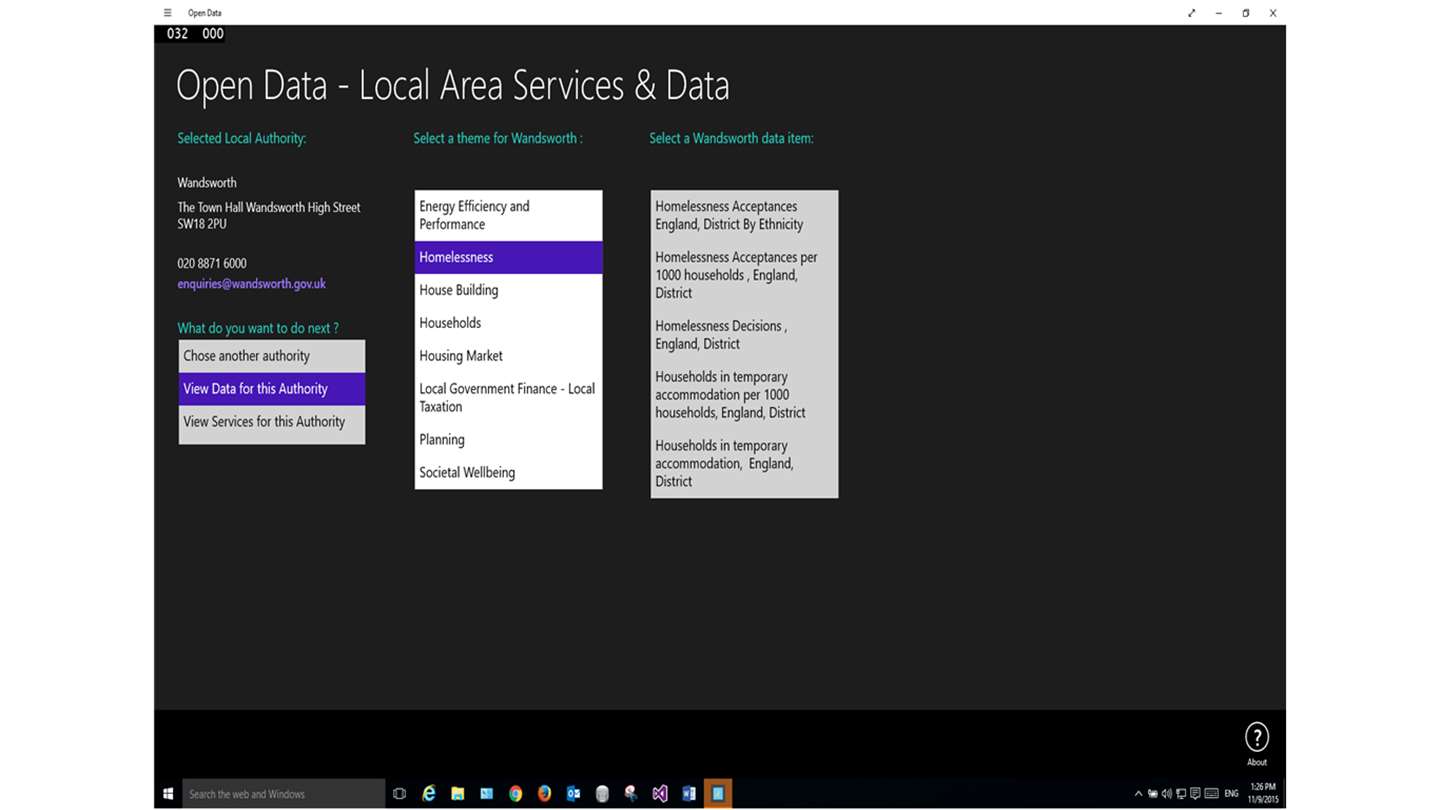Viewport: 1440px width, 810px height.
Task: Select Homelessness Acceptances District By Ethnicity item
Action: [x=744, y=215]
